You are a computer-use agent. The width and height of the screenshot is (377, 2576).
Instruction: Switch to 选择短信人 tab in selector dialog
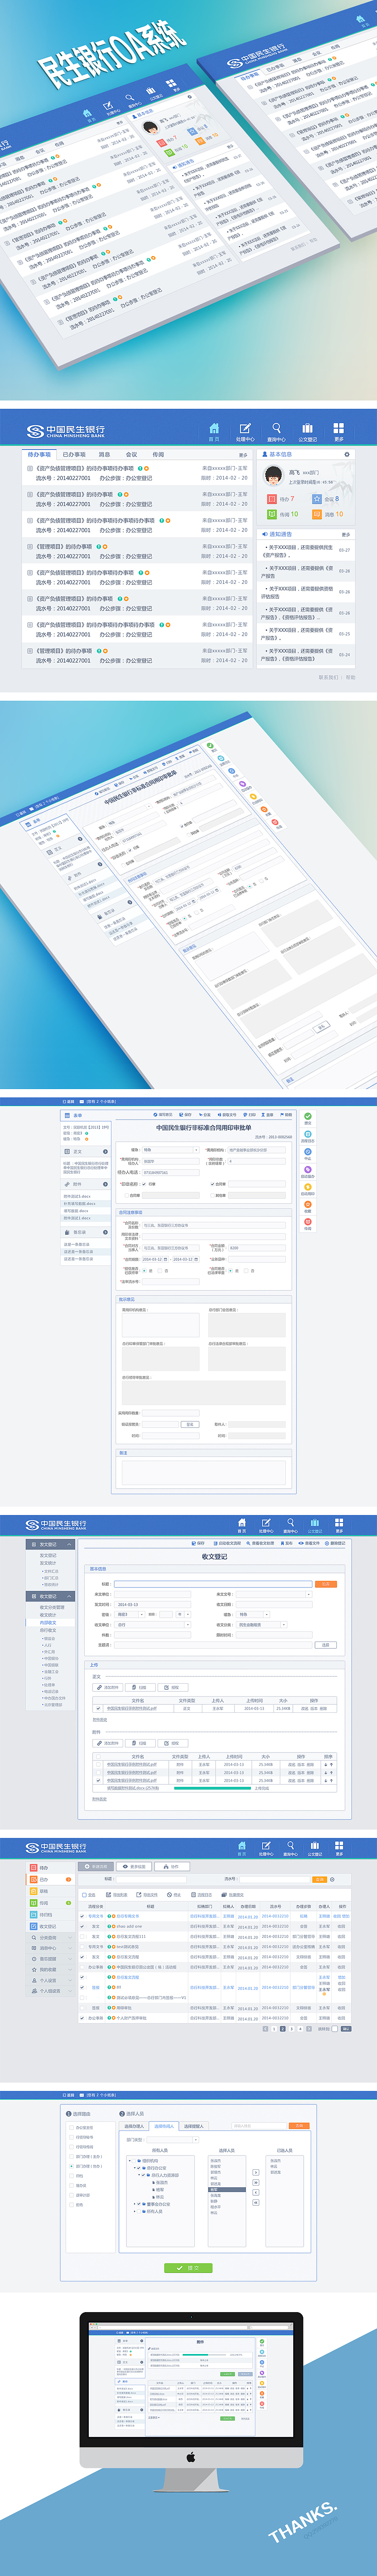[194, 2126]
